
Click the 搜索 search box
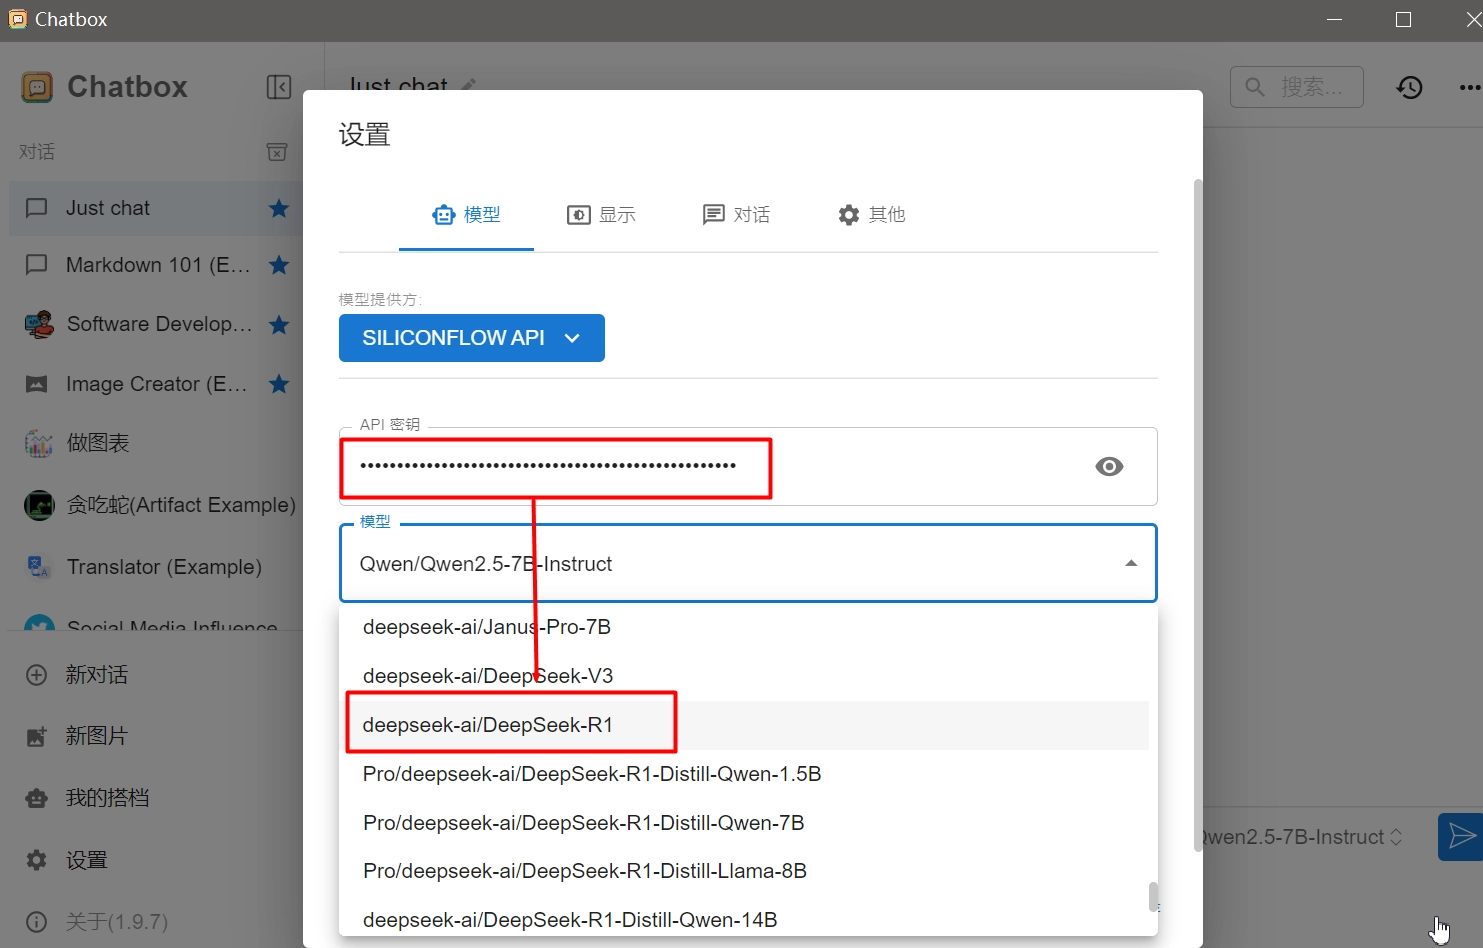pyautogui.click(x=1297, y=87)
